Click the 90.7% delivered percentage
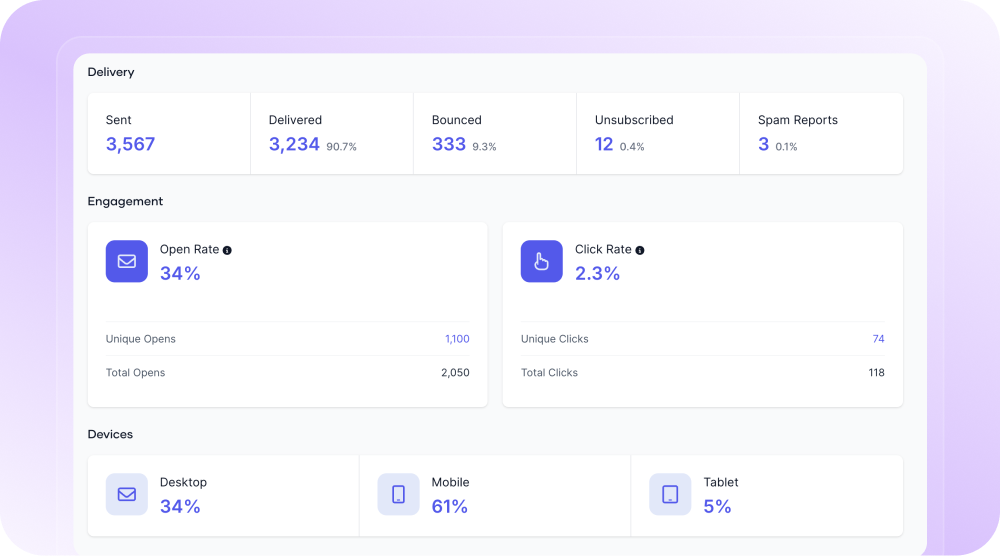1000x556 pixels. tap(341, 147)
